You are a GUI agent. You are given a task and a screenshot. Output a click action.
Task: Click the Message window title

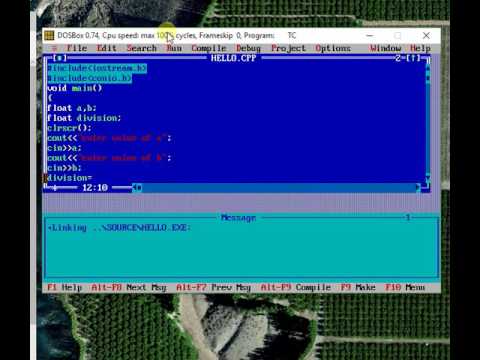(x=239, y=218)
